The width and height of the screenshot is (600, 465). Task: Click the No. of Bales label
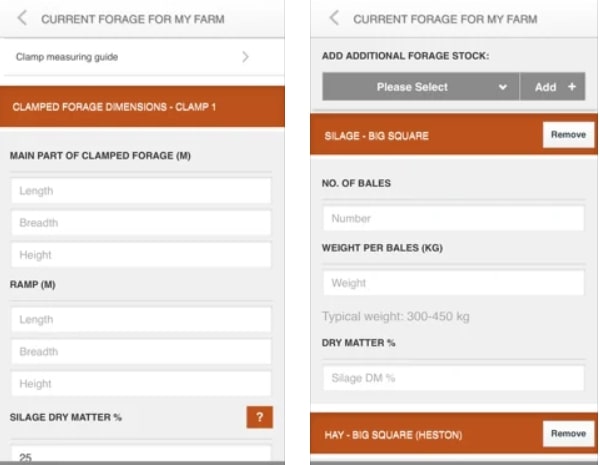tap(356, 183)
